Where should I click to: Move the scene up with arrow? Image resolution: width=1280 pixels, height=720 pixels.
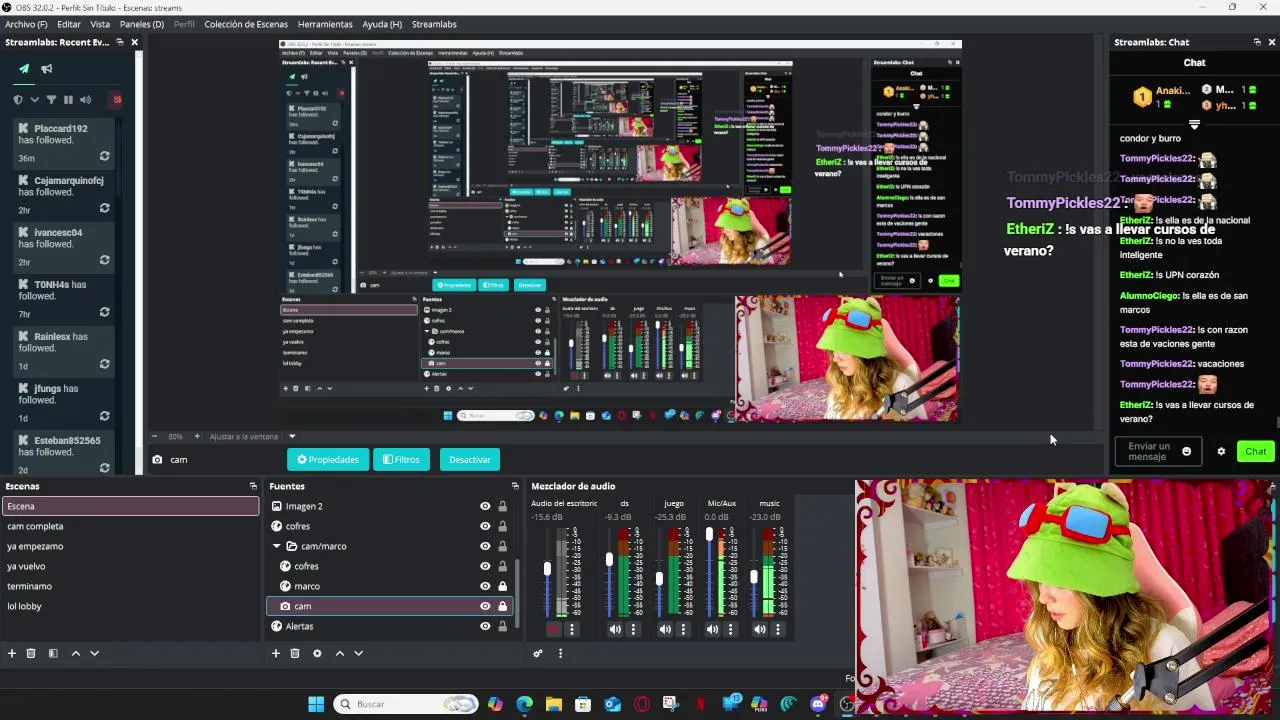[x=75, y=653]
